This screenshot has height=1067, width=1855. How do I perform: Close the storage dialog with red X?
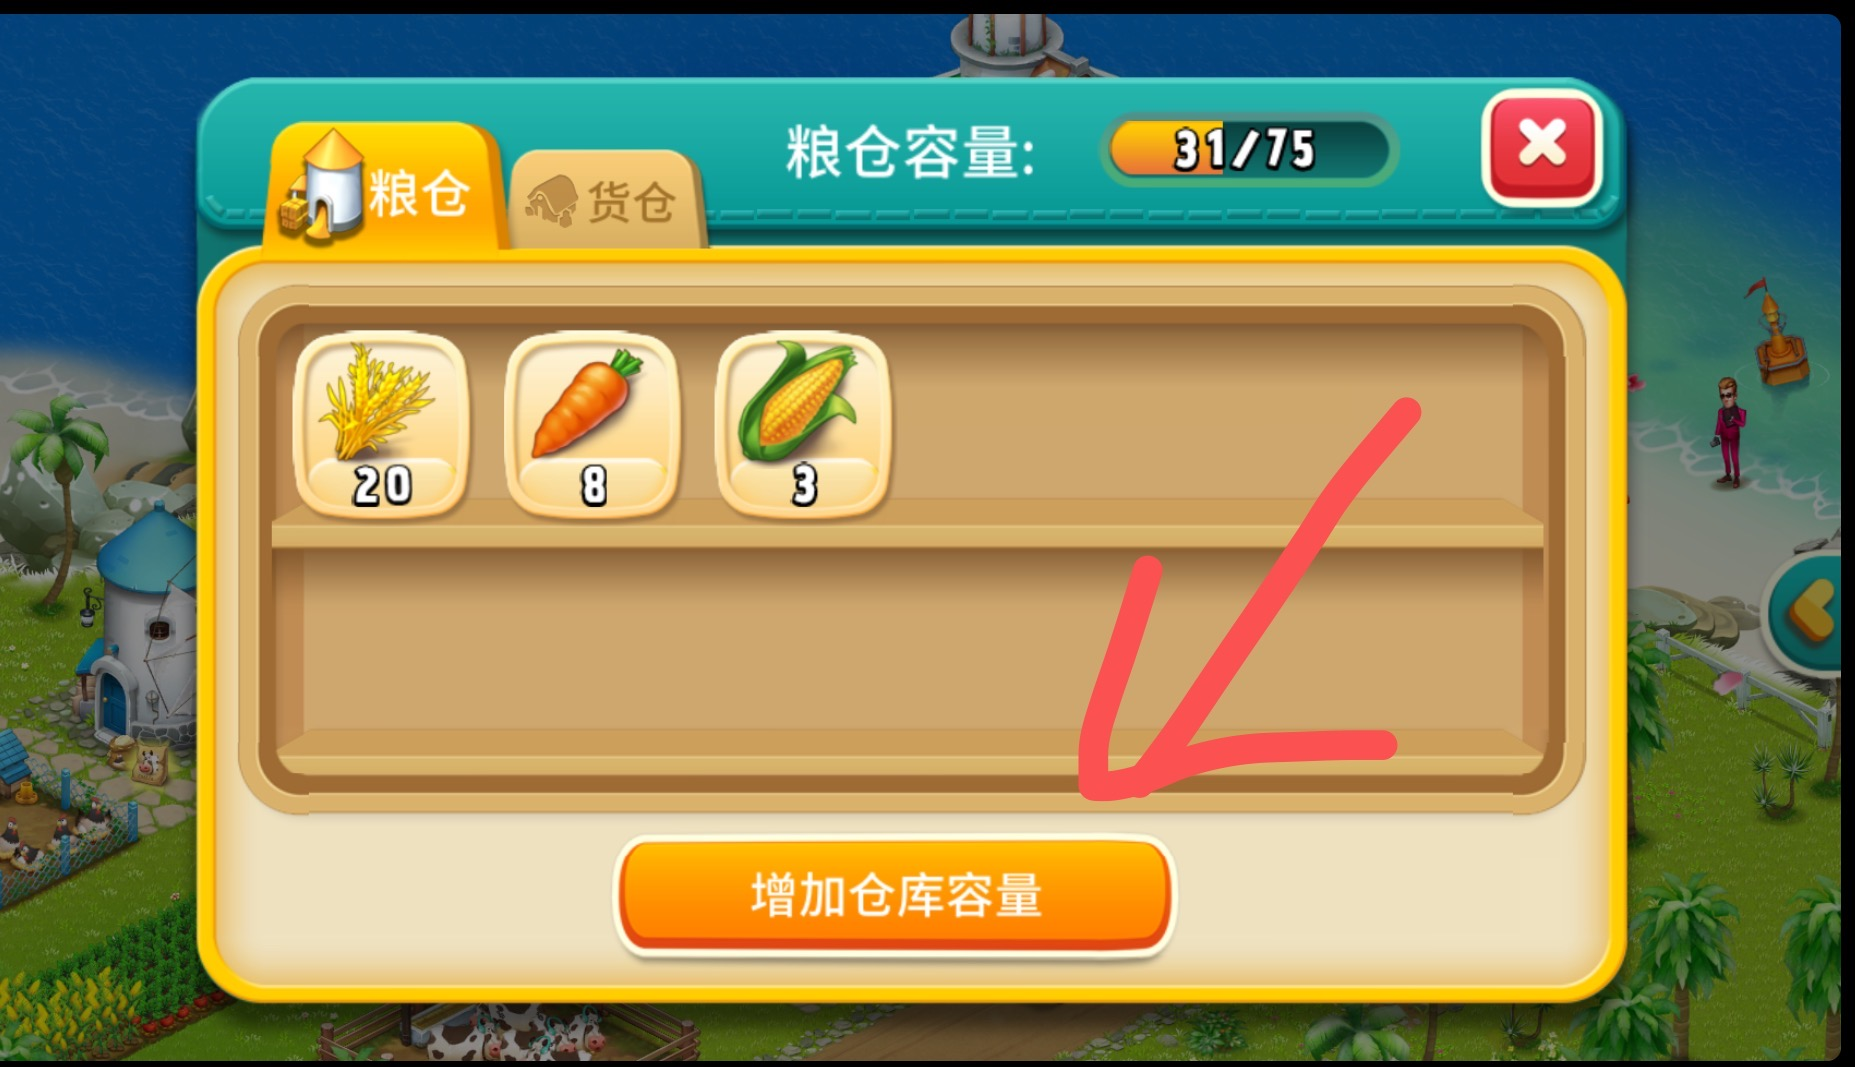pyautogui.click(x=1542, y=147)
